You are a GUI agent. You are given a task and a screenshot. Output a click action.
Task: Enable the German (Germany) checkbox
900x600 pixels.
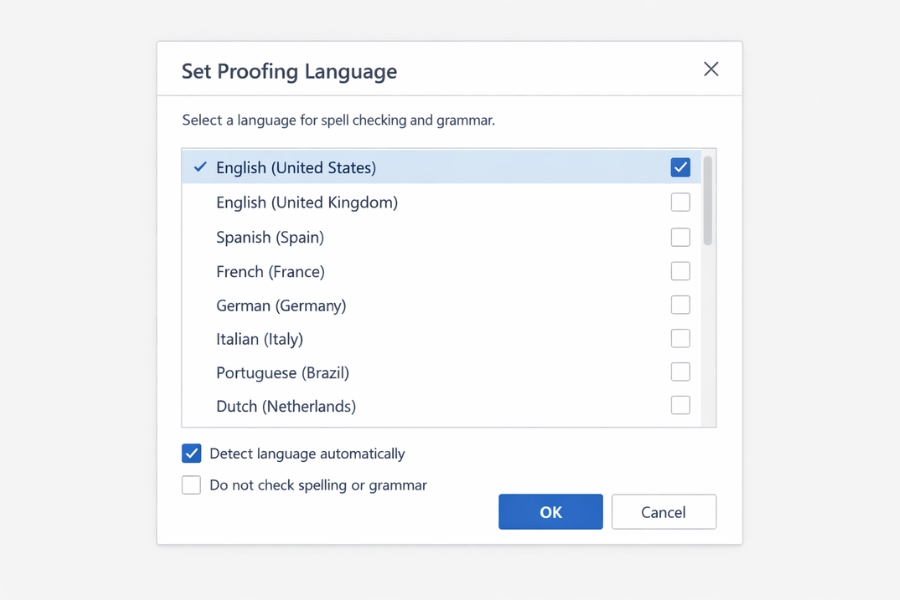(680, 305)
